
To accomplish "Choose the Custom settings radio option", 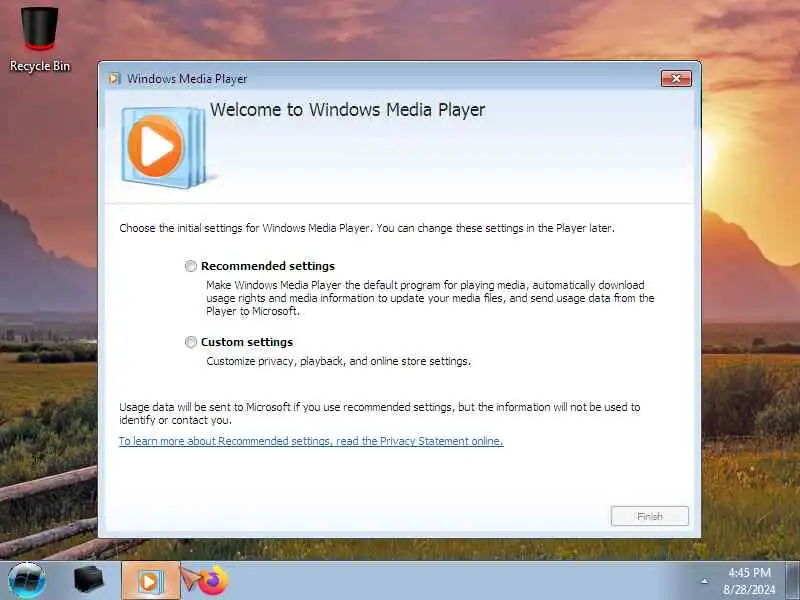I will (x=191, y=342).
